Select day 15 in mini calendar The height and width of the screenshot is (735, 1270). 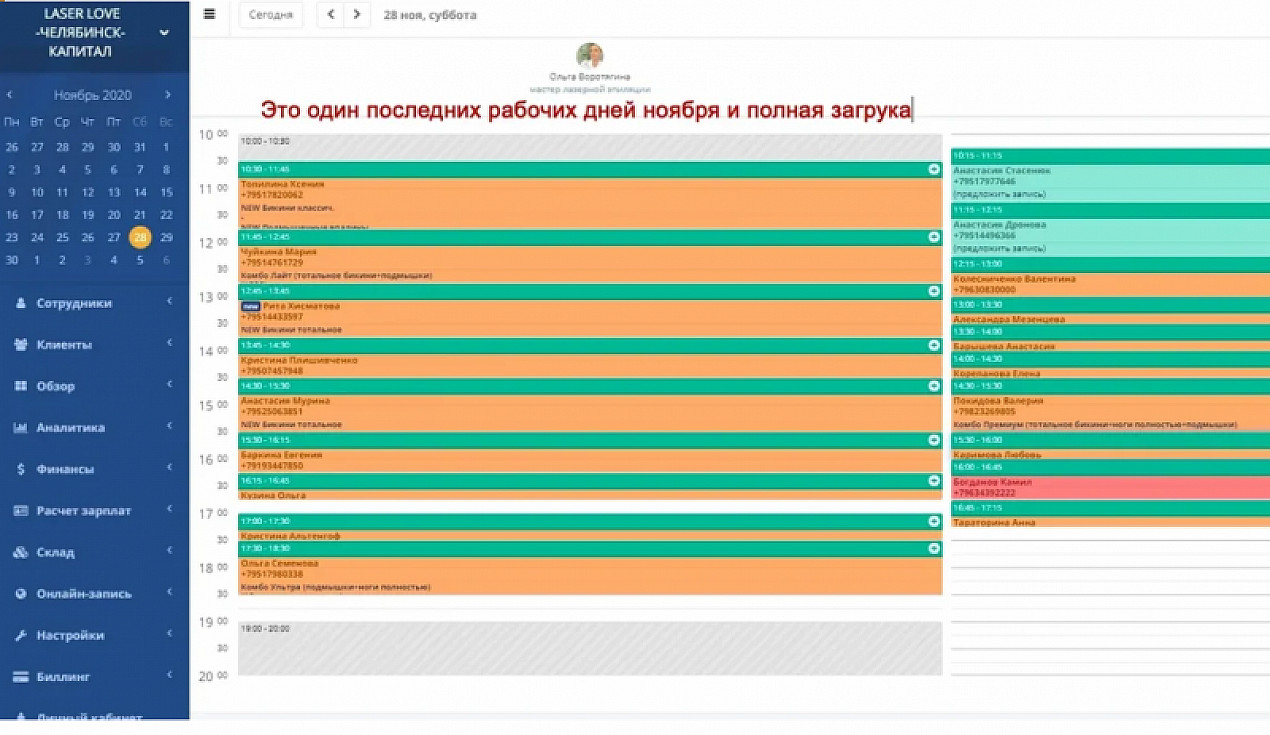pyautogui.click(x=166, y=192)
